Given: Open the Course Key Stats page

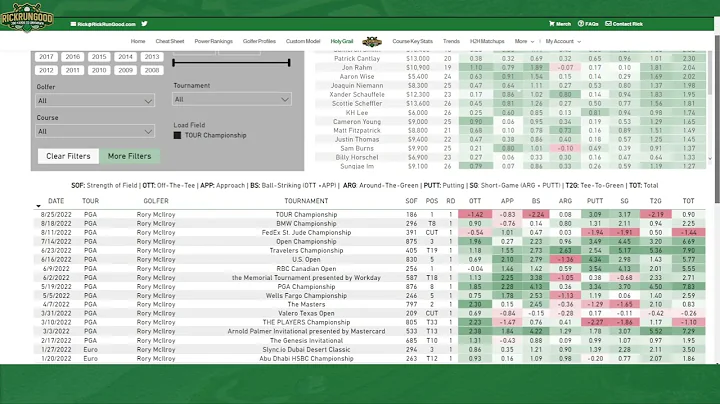Looking at the screenshot, I should (x=412, y=41).
